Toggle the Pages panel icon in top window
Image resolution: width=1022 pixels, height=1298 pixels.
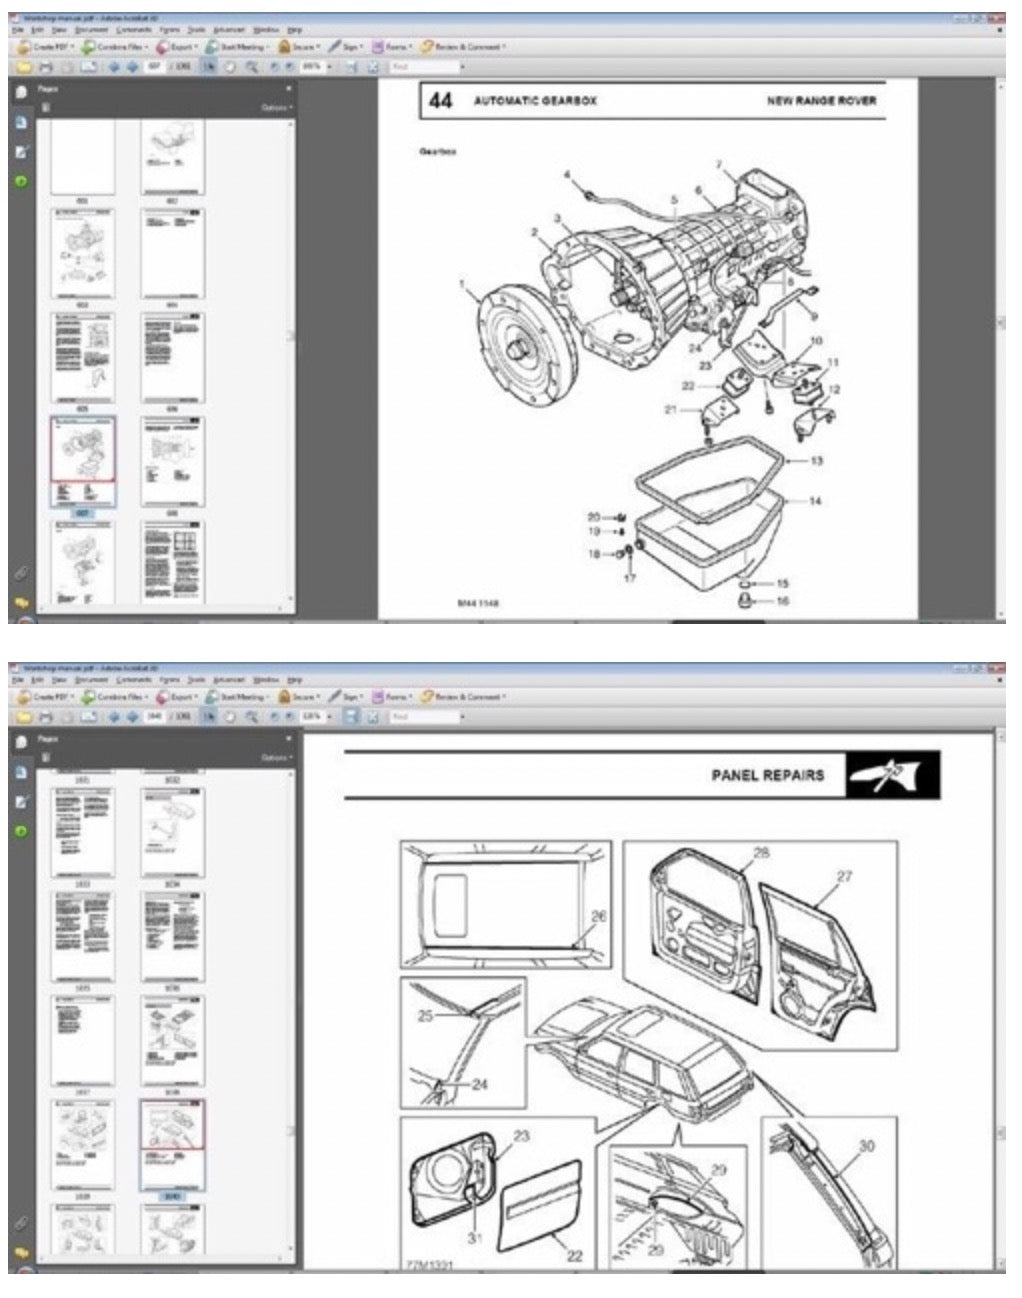click(x=21, y=92)
